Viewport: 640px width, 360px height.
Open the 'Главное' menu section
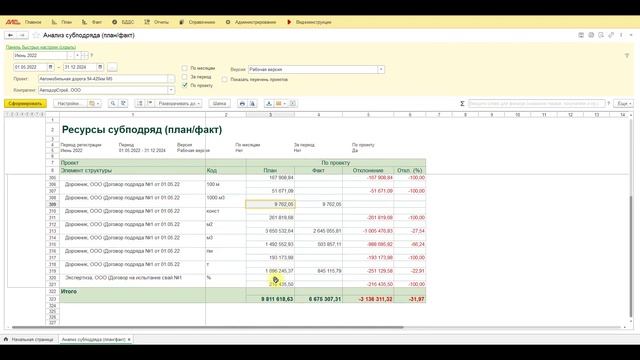(33, 22)
